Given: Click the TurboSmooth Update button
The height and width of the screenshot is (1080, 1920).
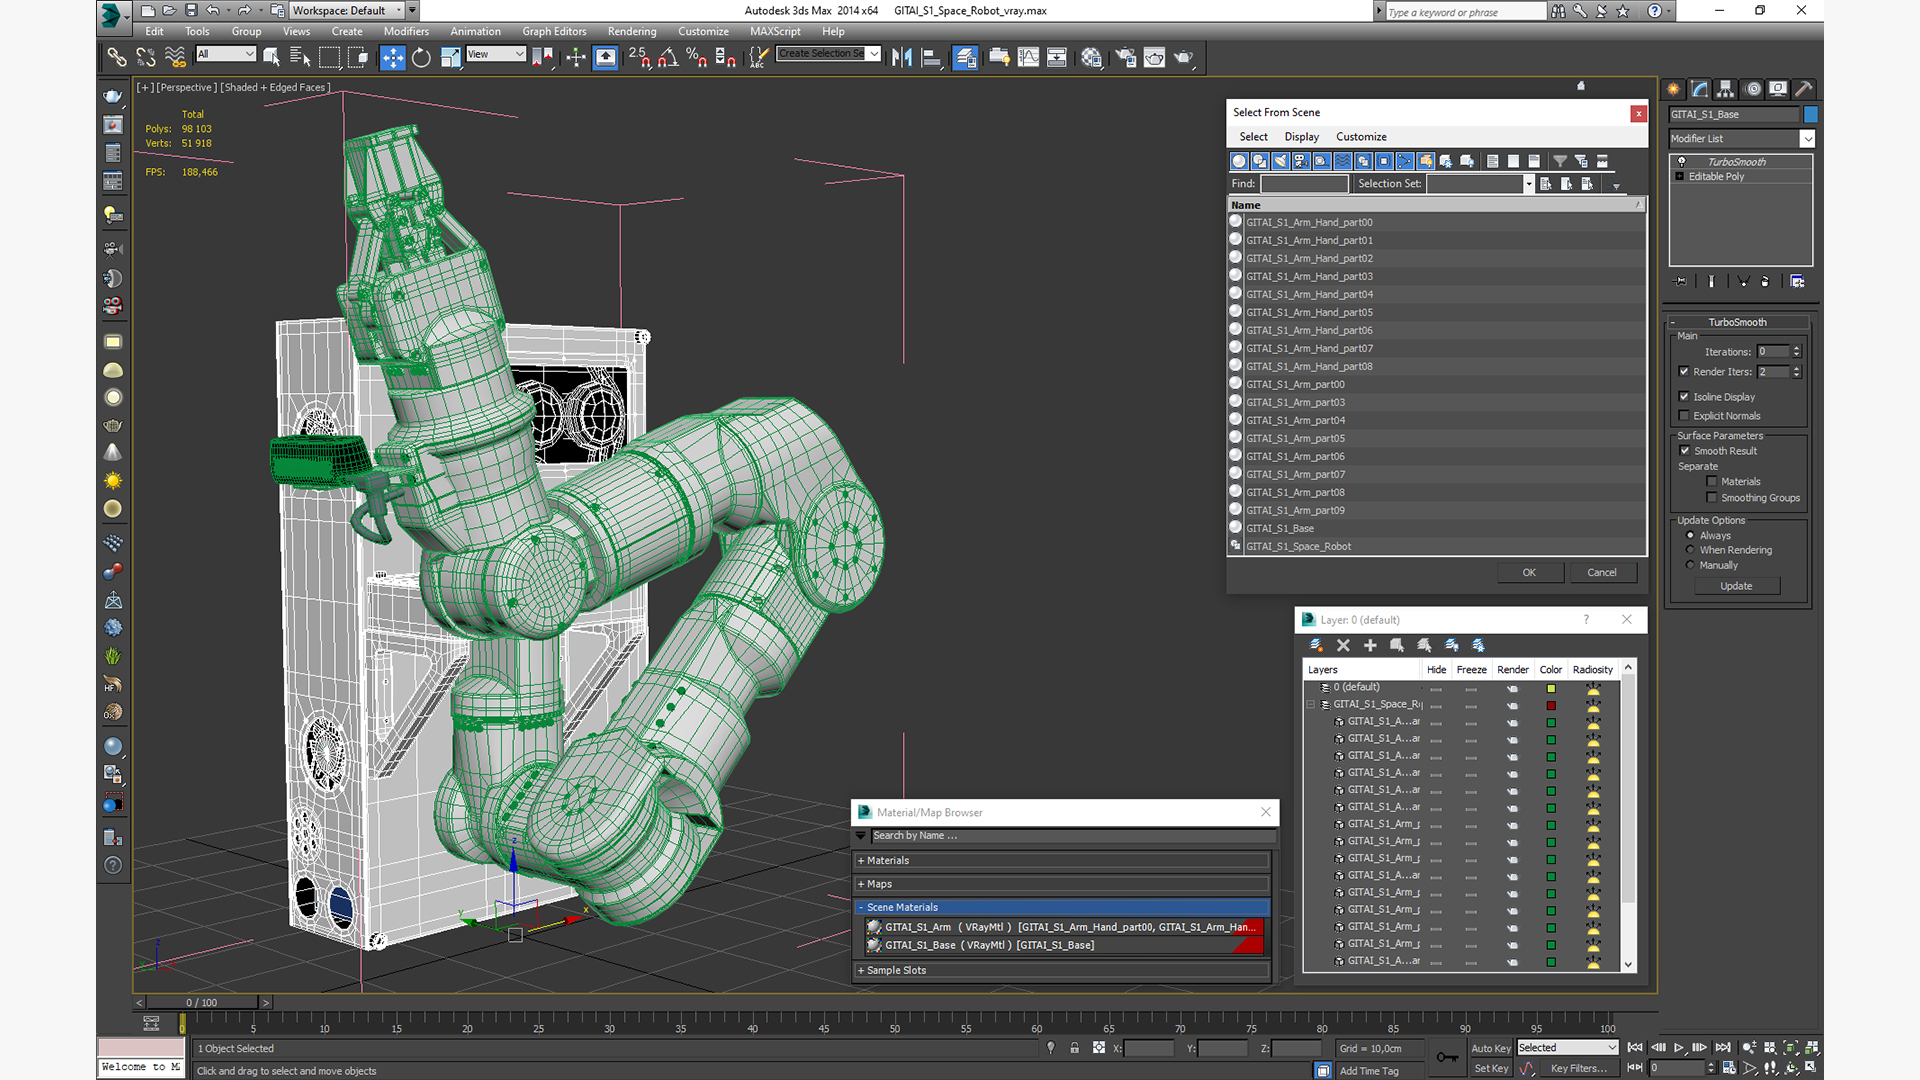Looking at the screenshot, I should point(1736,587).
